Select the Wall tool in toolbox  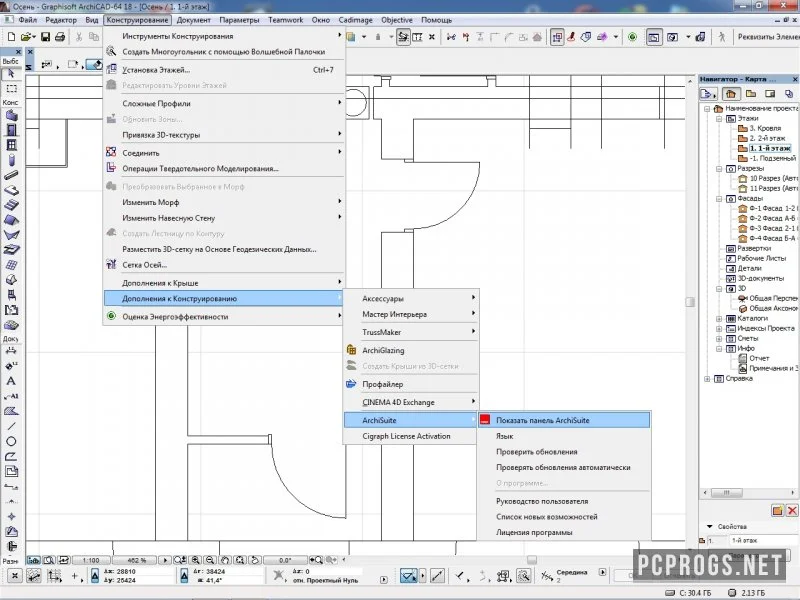(x=11, y=115)
